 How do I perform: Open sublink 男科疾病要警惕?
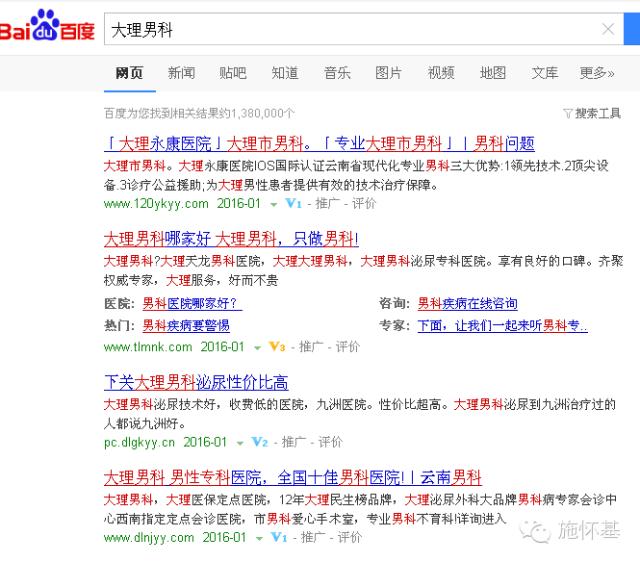186,325
